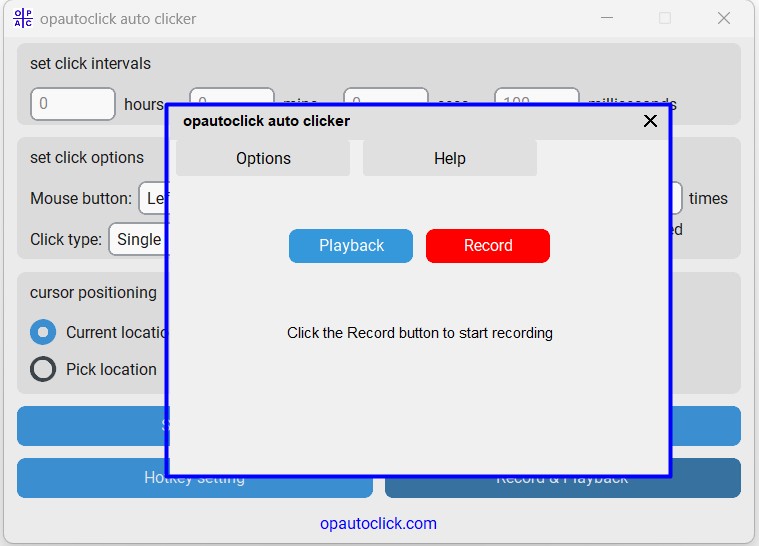This screenshot has height=546, width=759.
Task: Close the main opautoclick window
Action: click(x=724, y=18)
